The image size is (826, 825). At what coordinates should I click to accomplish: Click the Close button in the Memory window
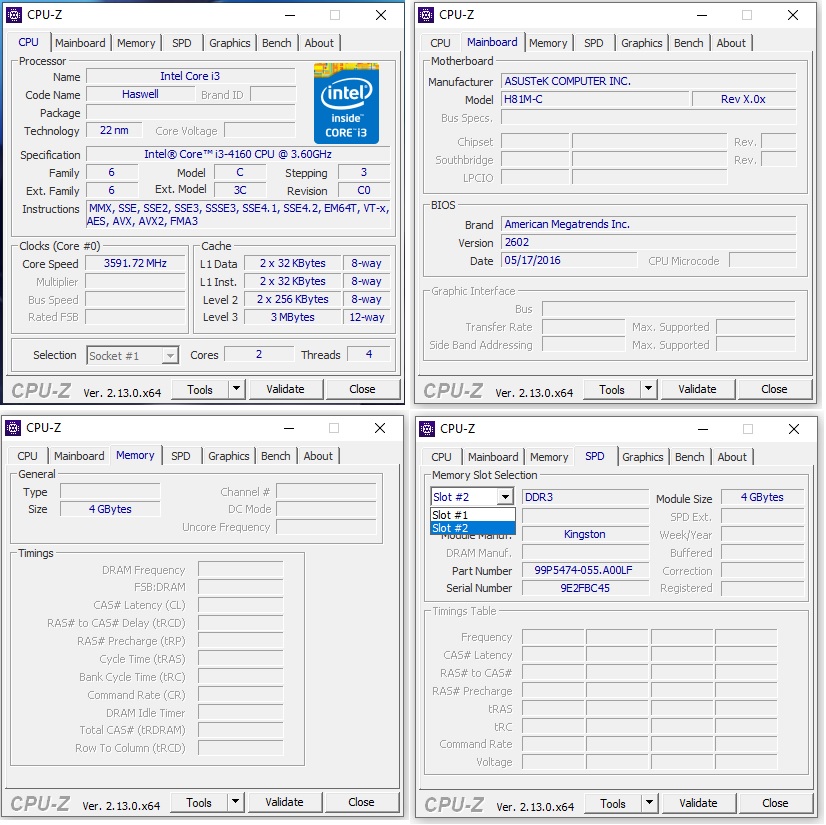[361, 802]
